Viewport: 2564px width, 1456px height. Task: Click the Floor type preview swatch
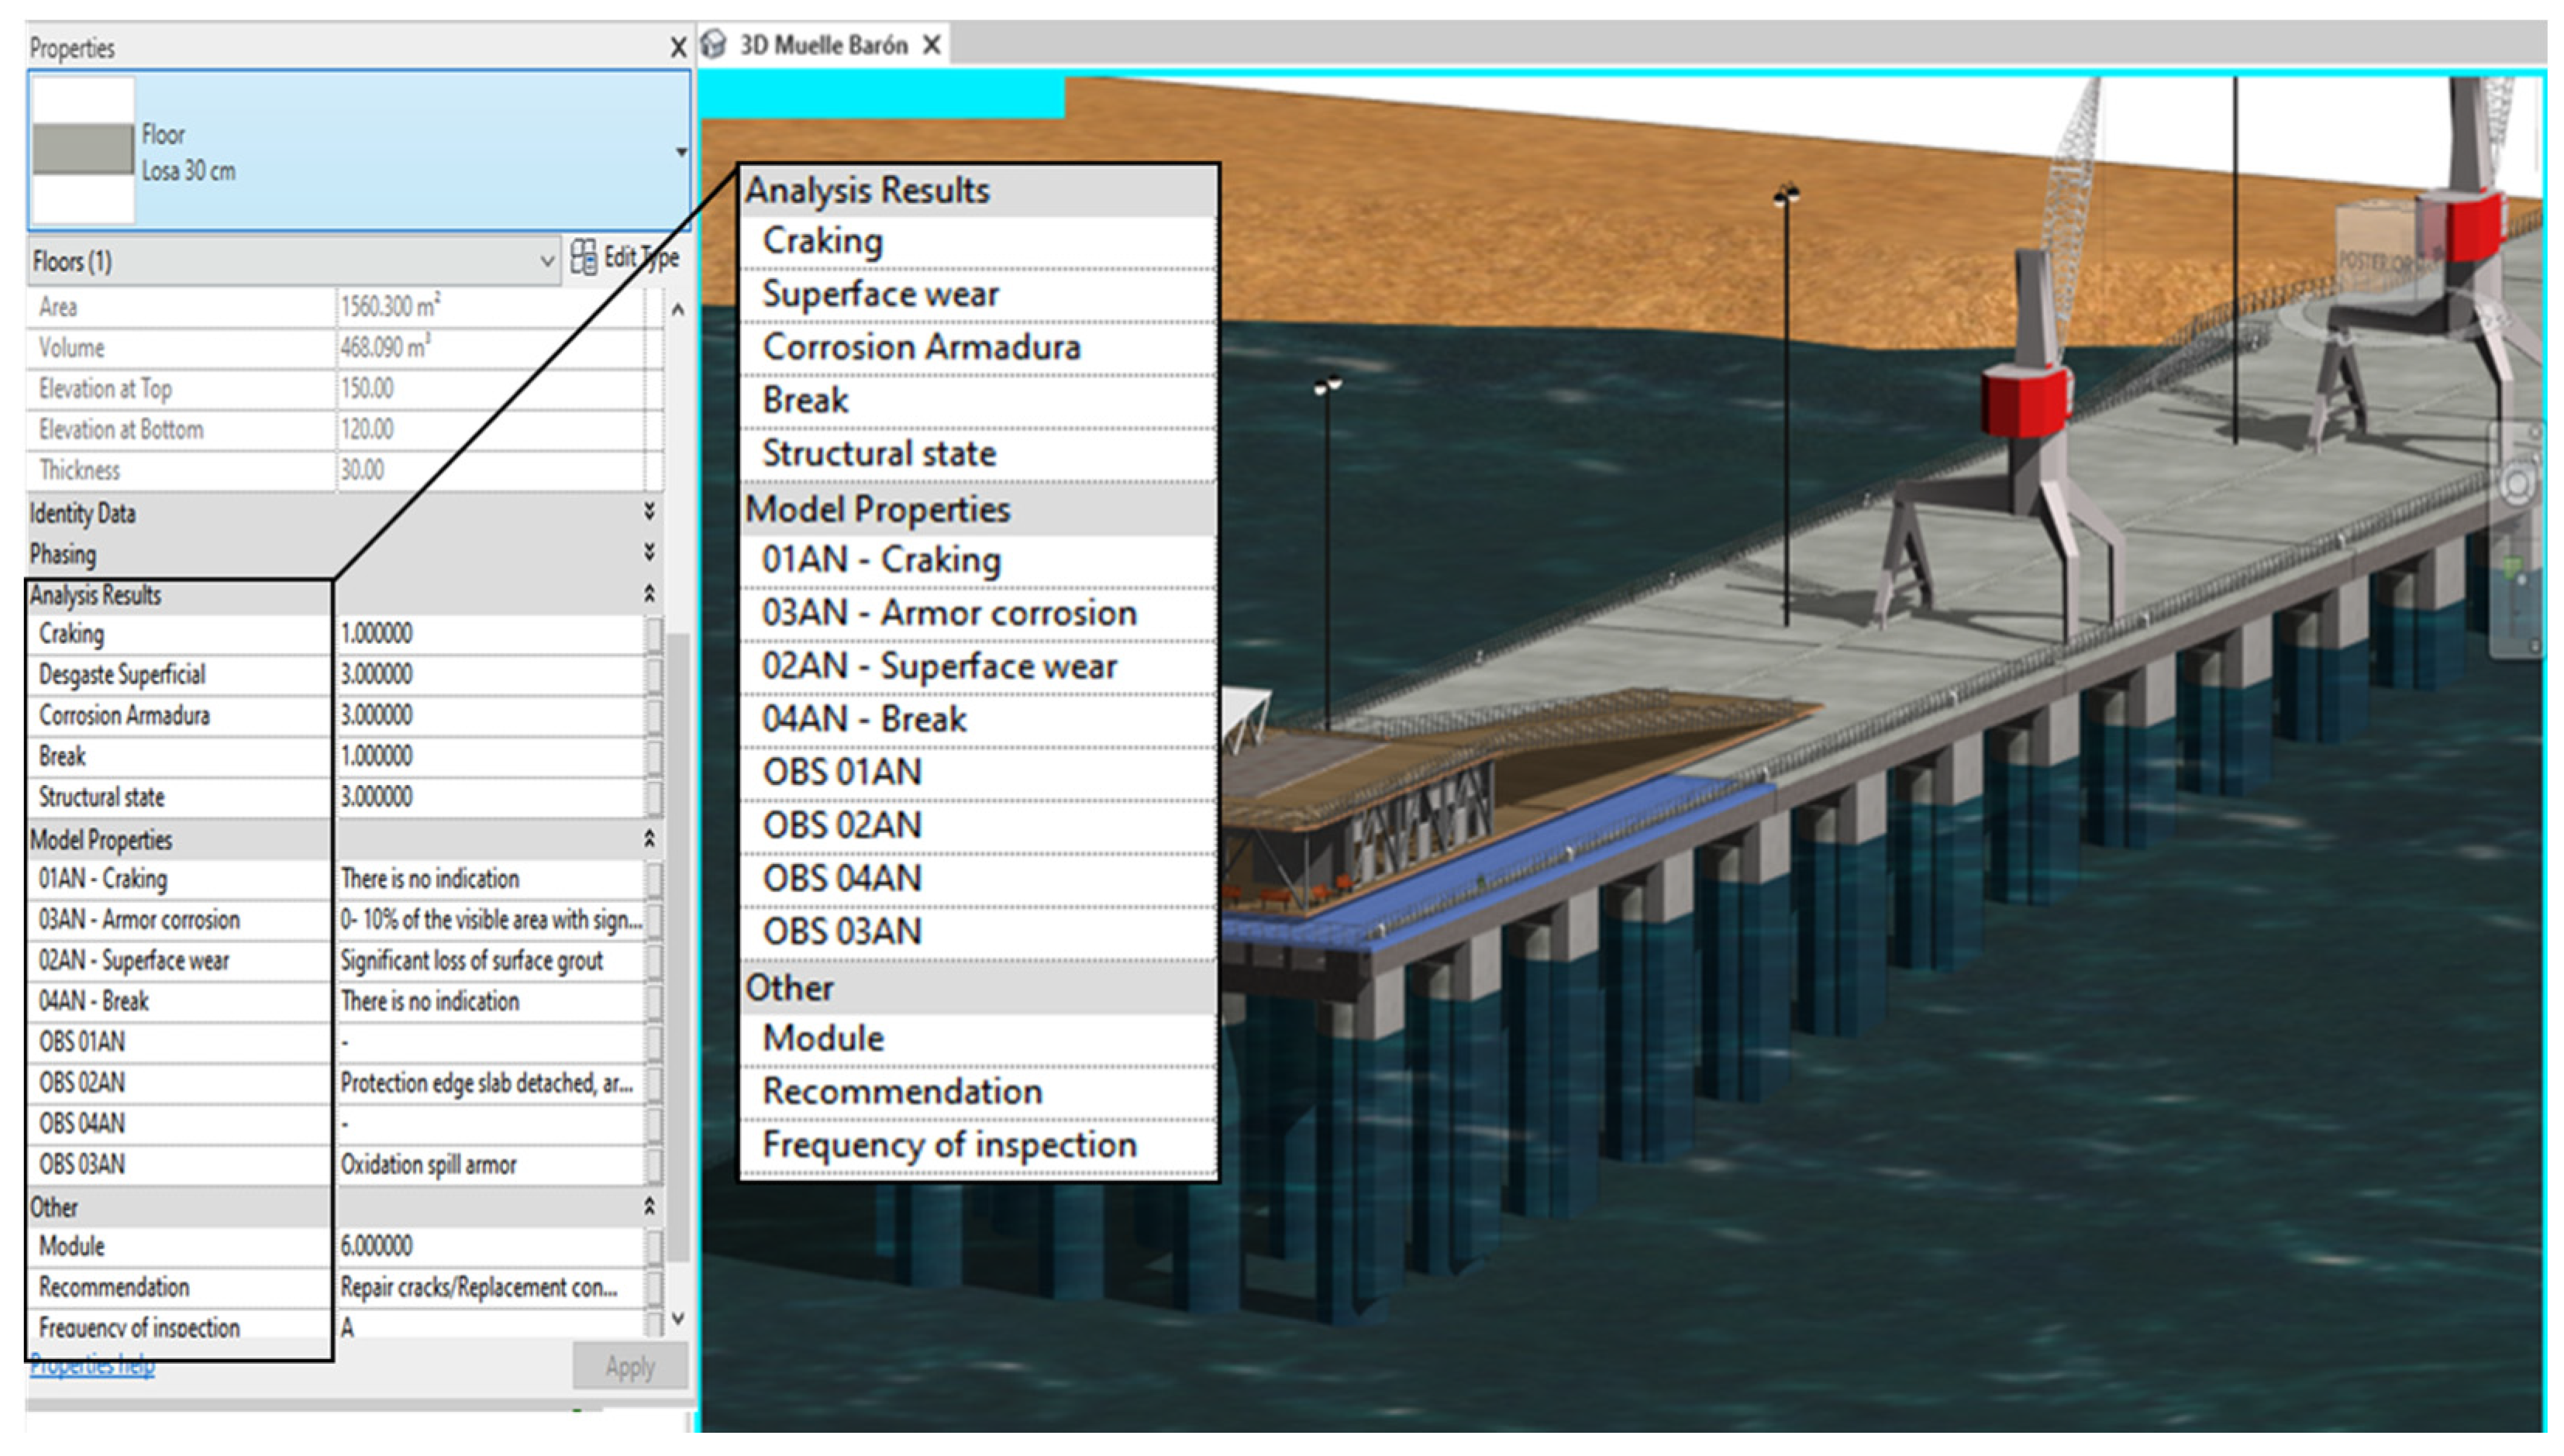click(83, 150)
